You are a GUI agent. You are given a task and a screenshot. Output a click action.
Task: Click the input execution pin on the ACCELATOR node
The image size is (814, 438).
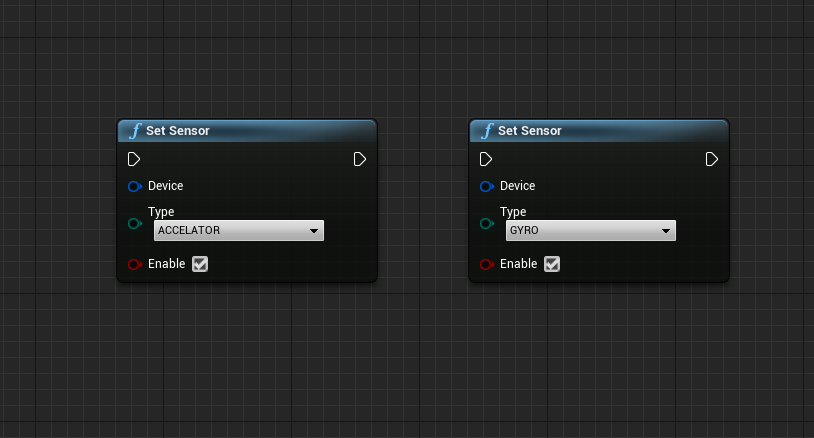click(x=134, y=159)
